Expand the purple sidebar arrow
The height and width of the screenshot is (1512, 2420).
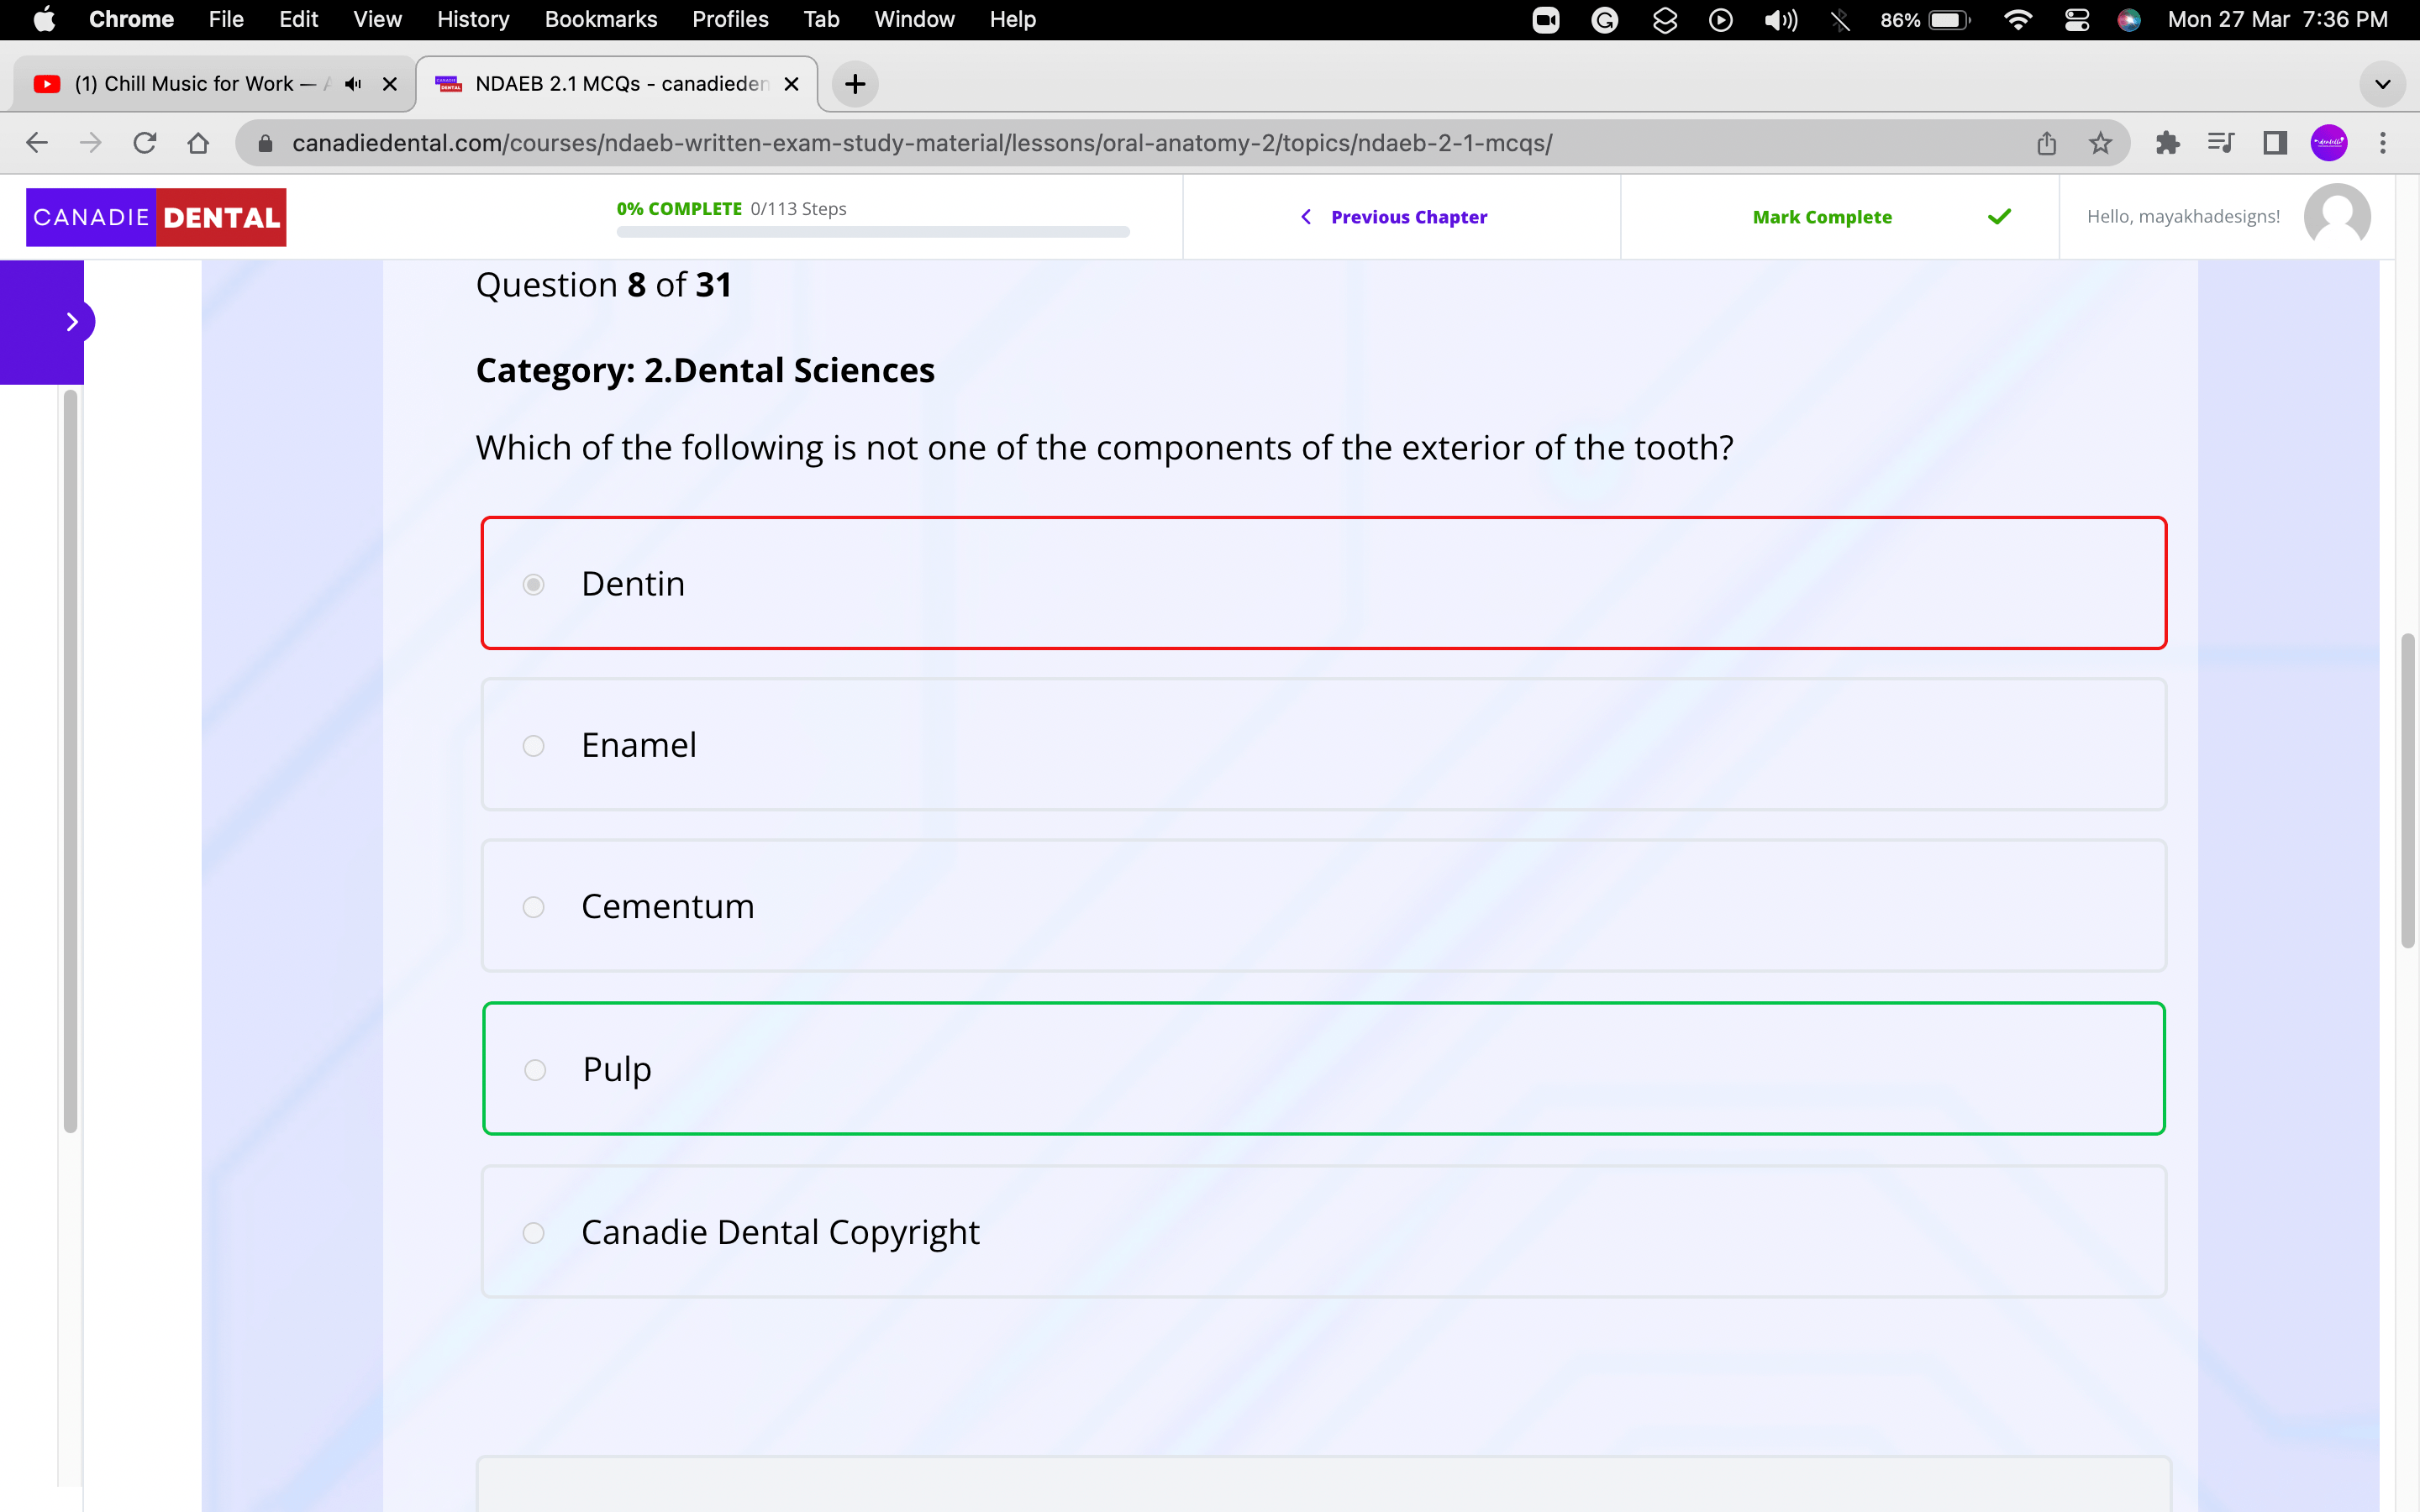point(72,321)
